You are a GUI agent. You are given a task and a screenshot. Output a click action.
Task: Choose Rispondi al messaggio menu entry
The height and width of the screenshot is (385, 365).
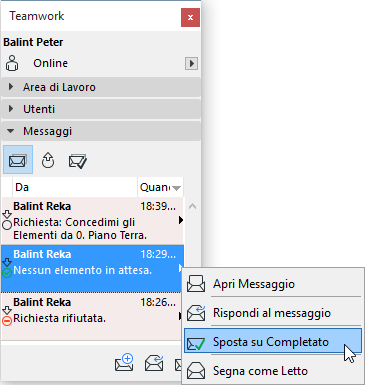[273, 313]
